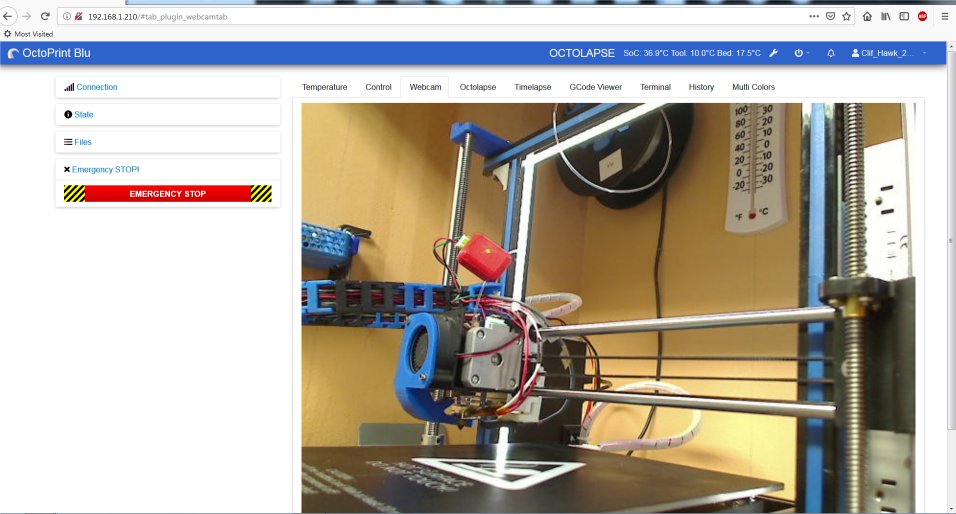
Task: Expand the Connection sidebar panel
Action: click(x=96, y=87)
